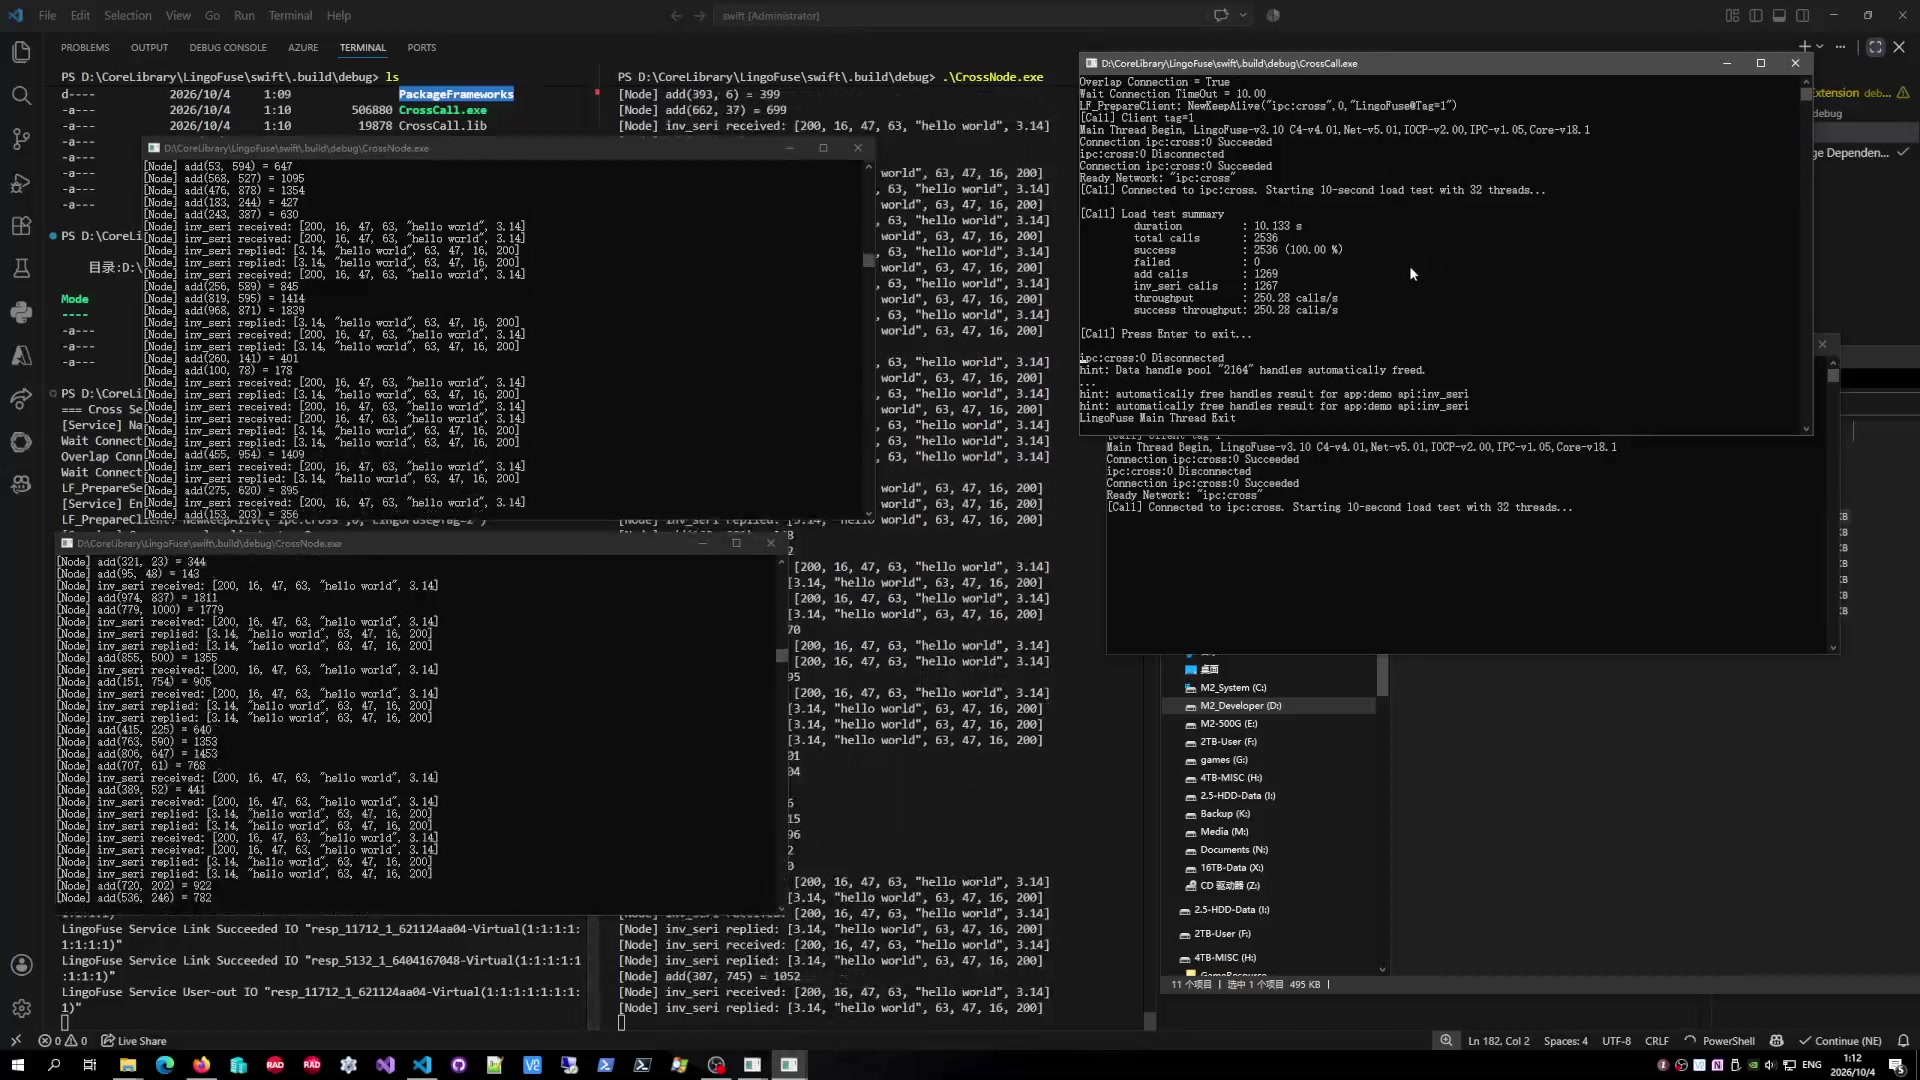Click the Continue (NE) status item
This screenshot has width=1920, height=1080.
click(x=1840, y=1041)
